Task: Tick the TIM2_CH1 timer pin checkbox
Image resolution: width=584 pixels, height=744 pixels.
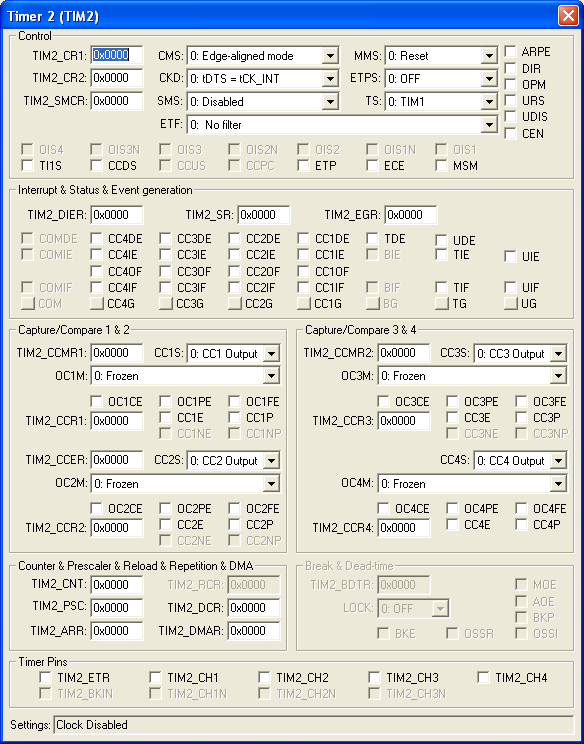Action: coord(155,678)
